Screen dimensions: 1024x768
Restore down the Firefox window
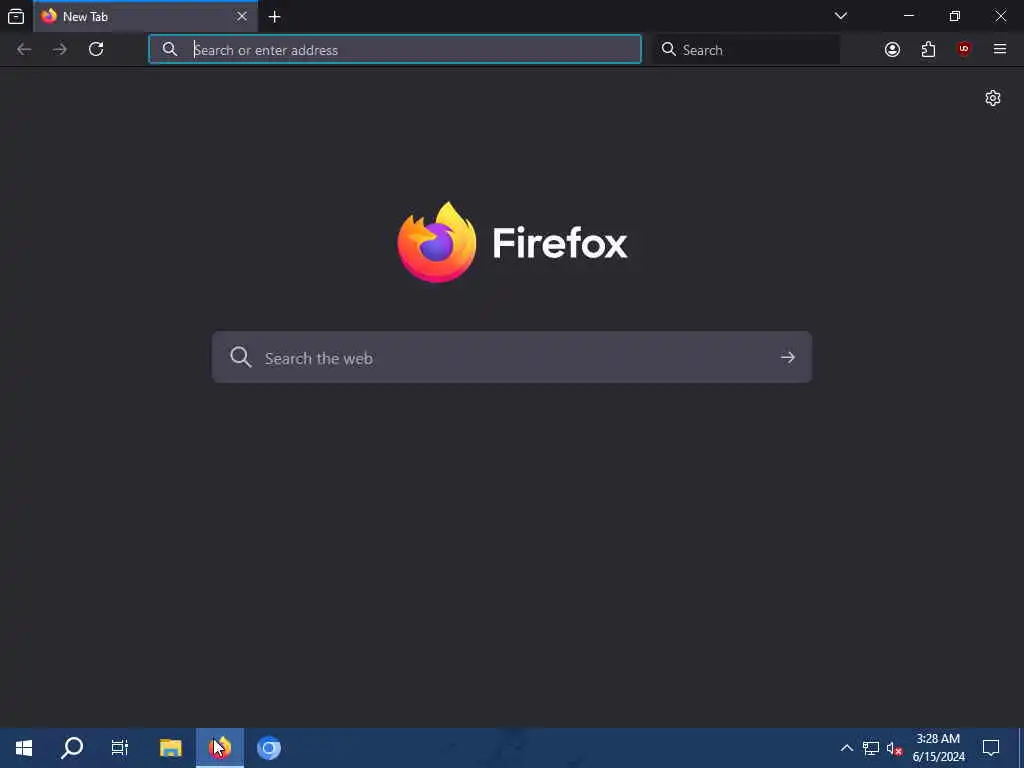955,16
